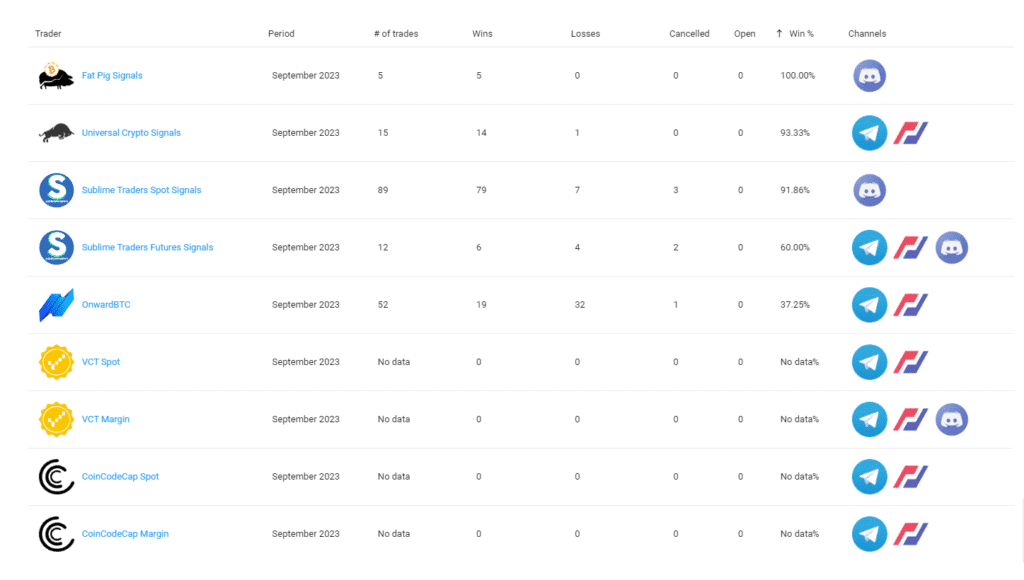1024x580 pixels.
Task: Open Telegram channel for VCT Spot
Action: coord(869,362)
